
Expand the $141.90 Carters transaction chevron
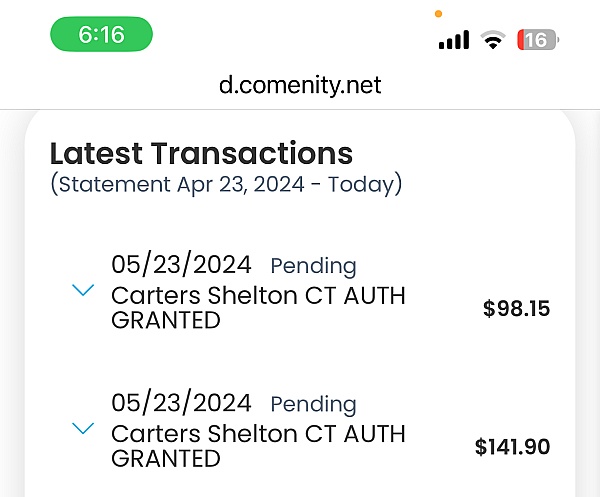(83, 428)
